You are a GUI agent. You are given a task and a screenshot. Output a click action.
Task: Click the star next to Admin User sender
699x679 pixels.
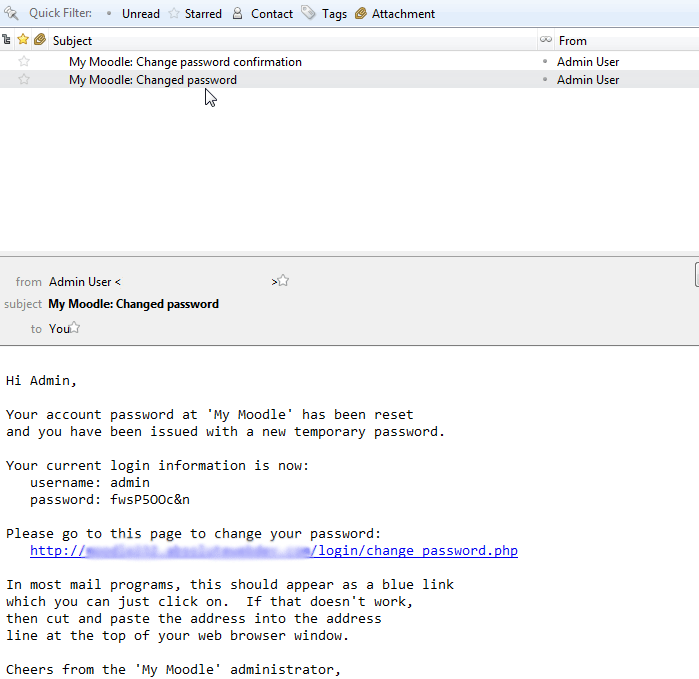[283, 280]
